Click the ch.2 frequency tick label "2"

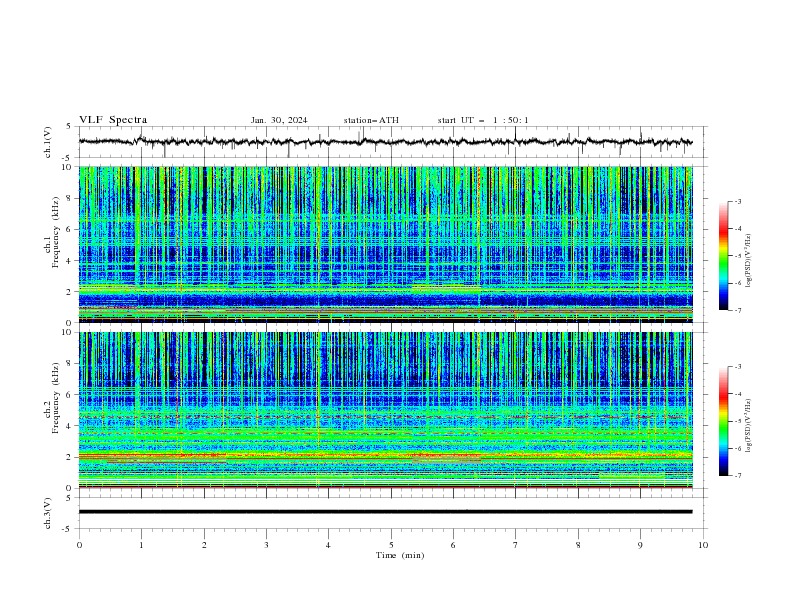tap(71, 457)
